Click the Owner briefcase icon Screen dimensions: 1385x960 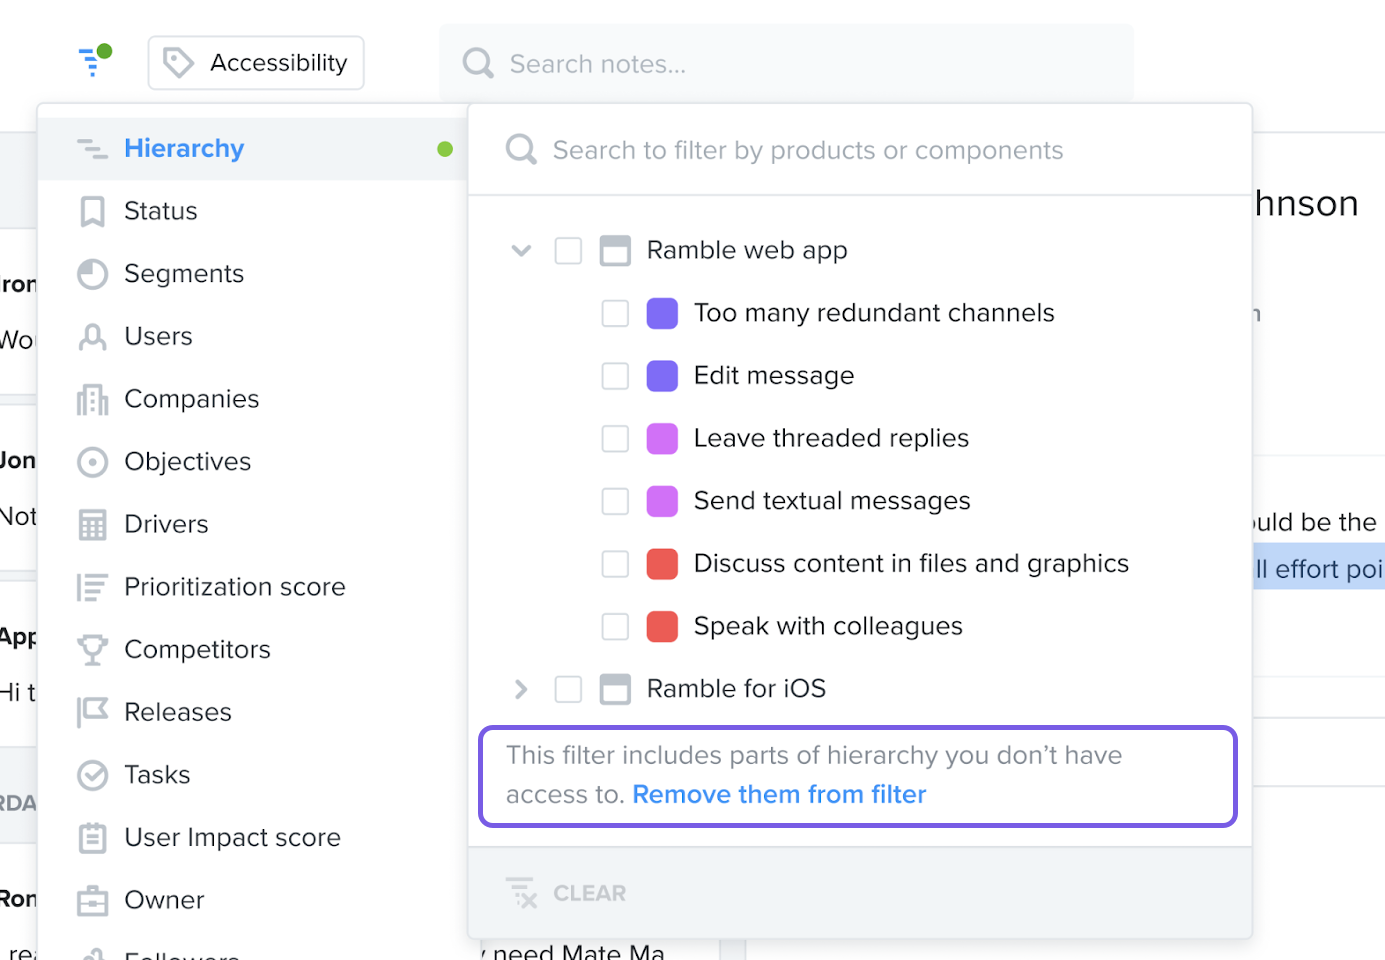92,901
